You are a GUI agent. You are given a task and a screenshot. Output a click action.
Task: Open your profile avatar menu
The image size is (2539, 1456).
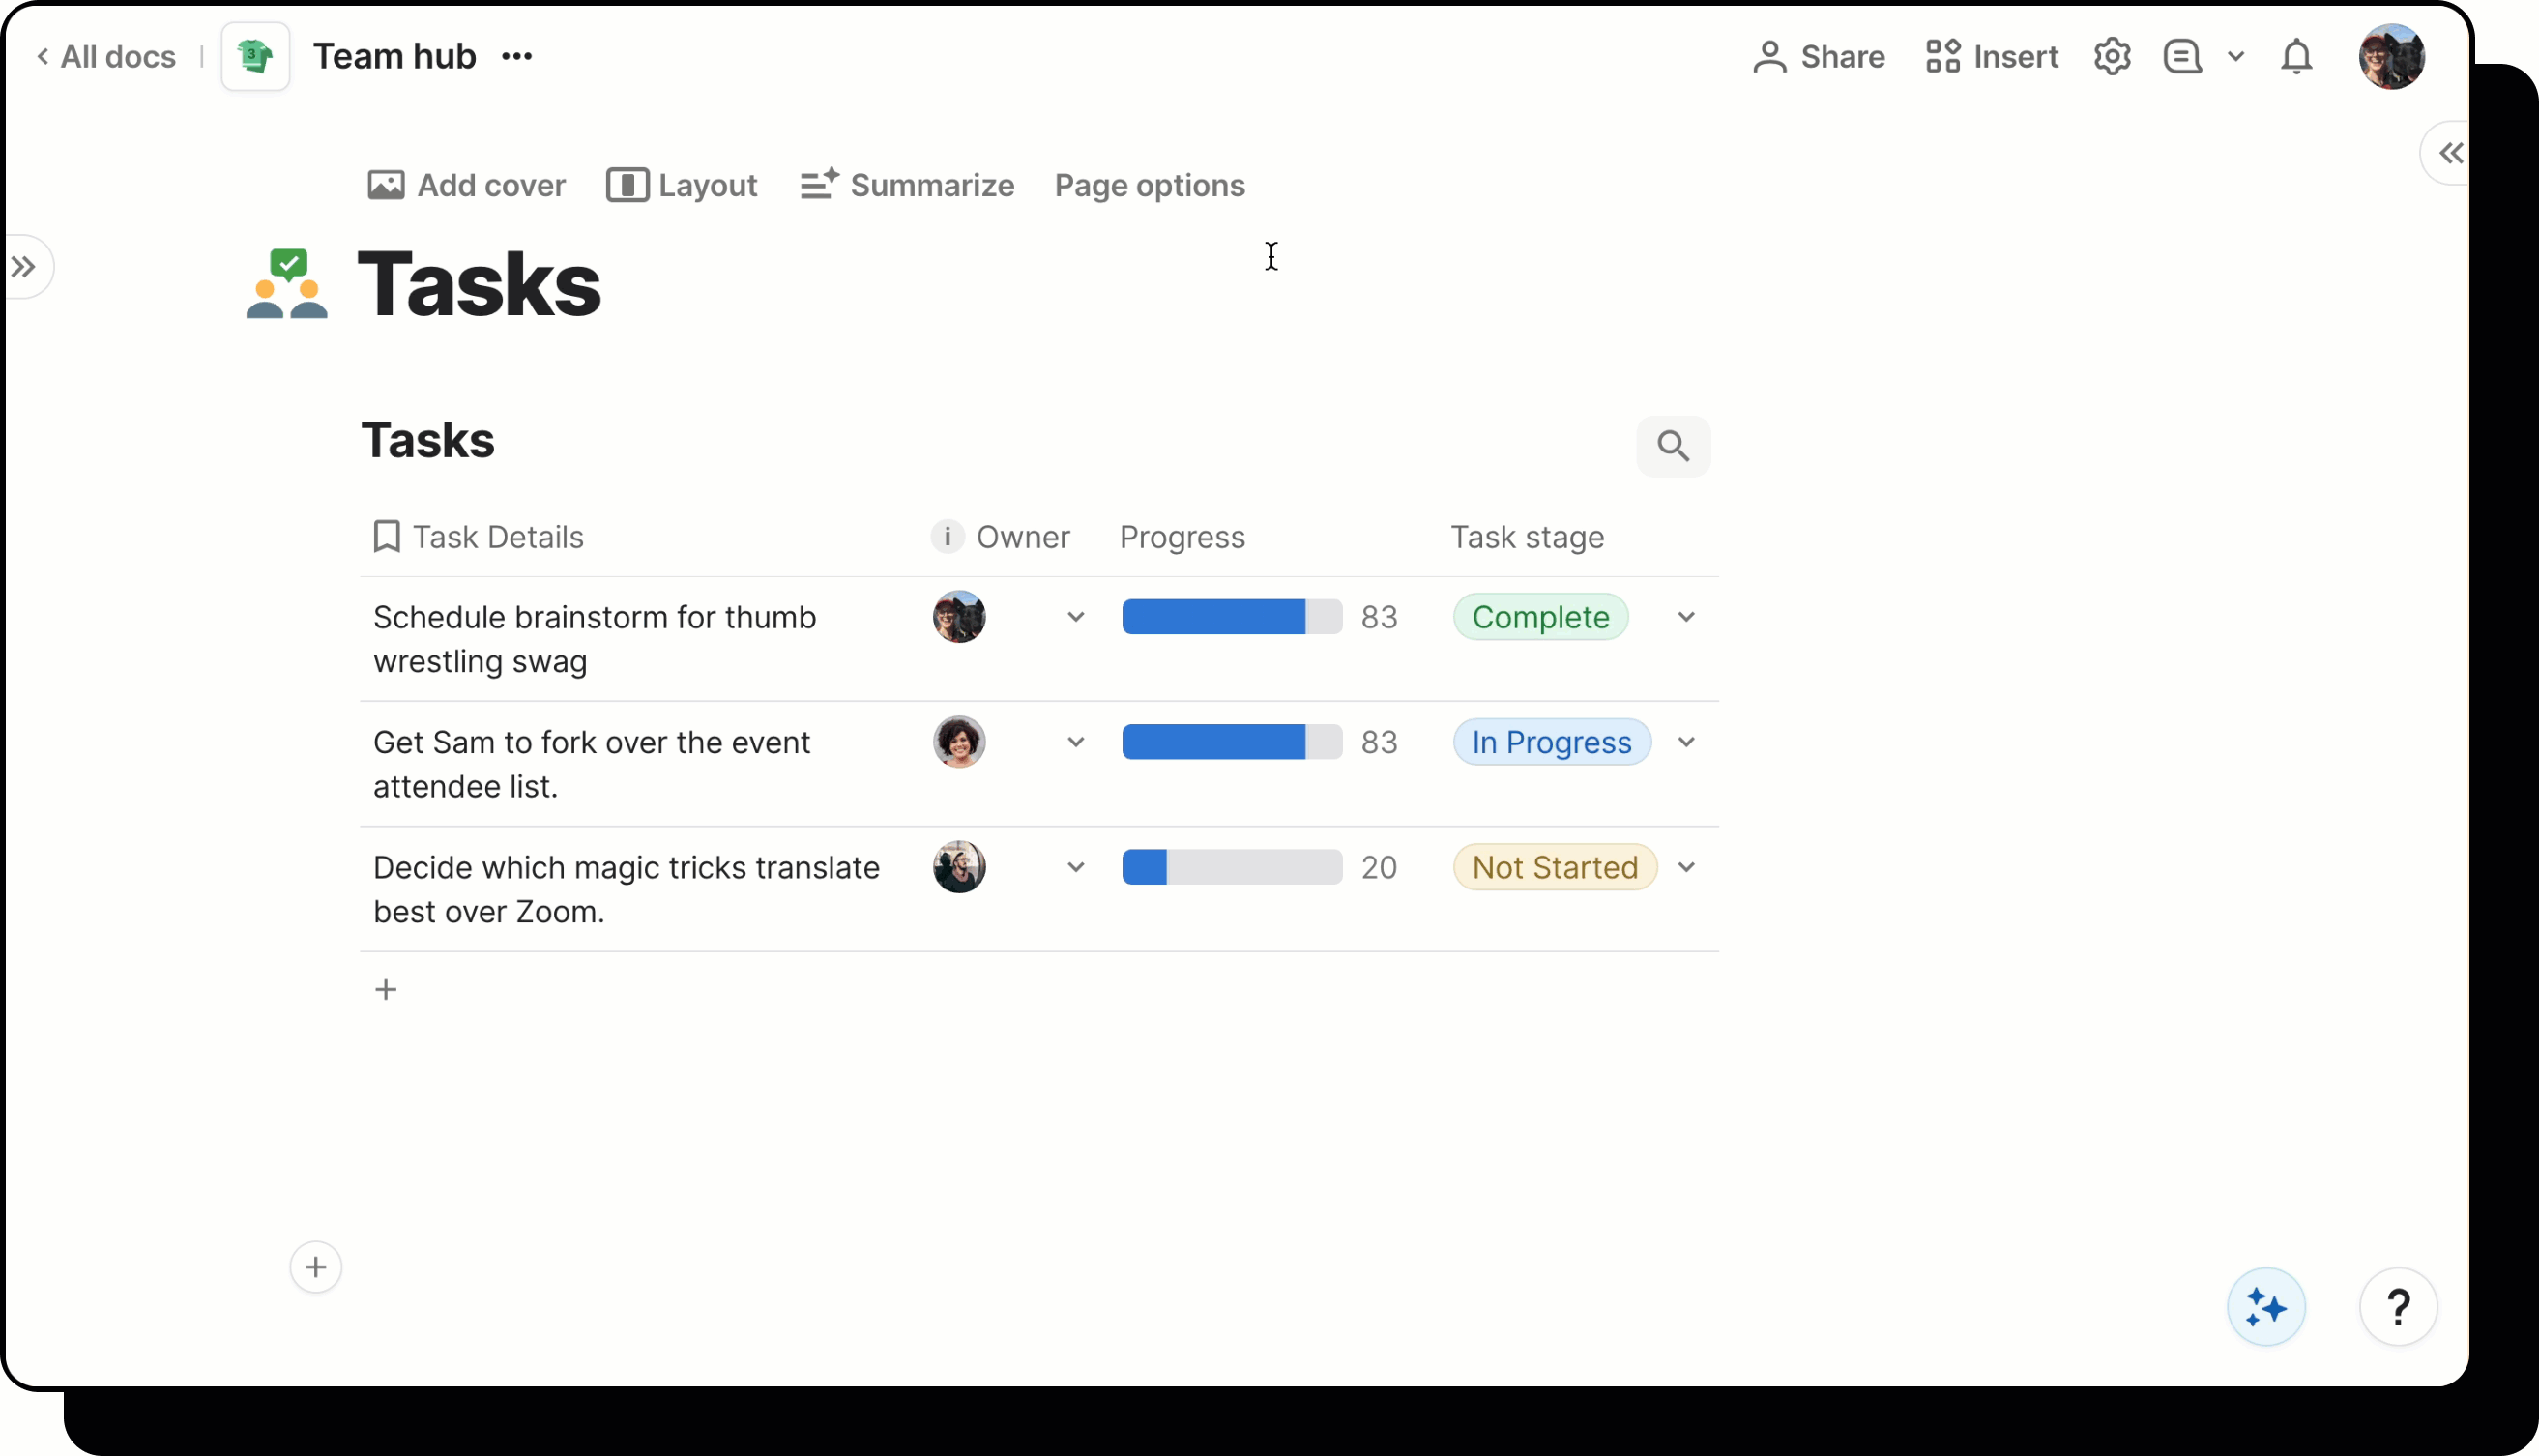[x=2392, y=57]
